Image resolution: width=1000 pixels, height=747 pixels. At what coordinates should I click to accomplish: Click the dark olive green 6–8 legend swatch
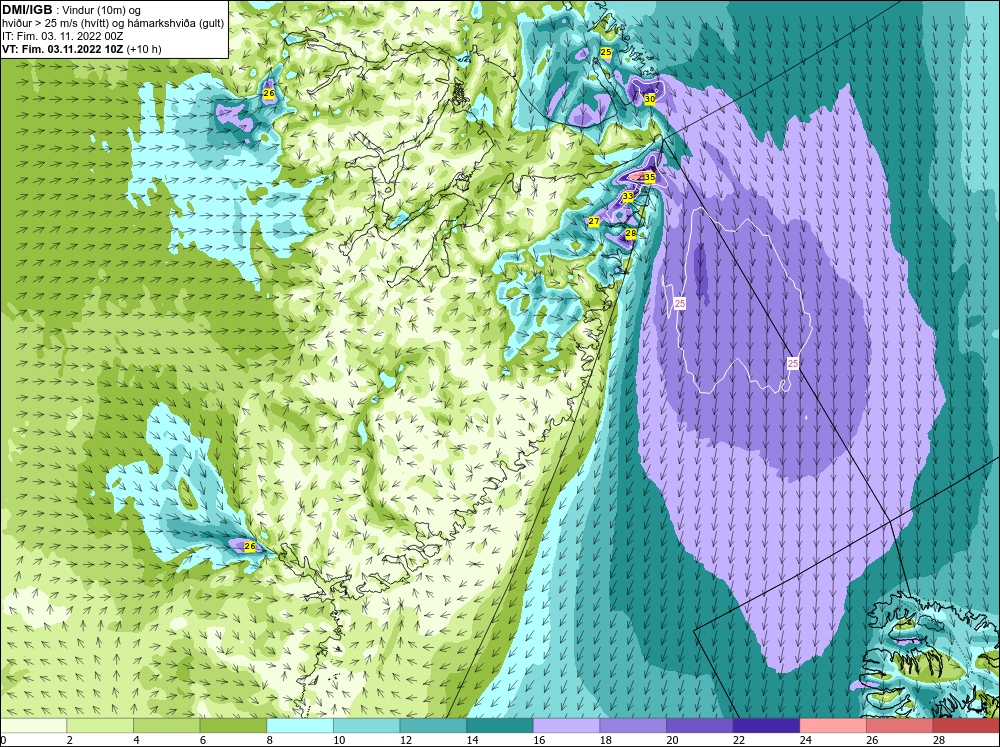click(x=233, y=726)
